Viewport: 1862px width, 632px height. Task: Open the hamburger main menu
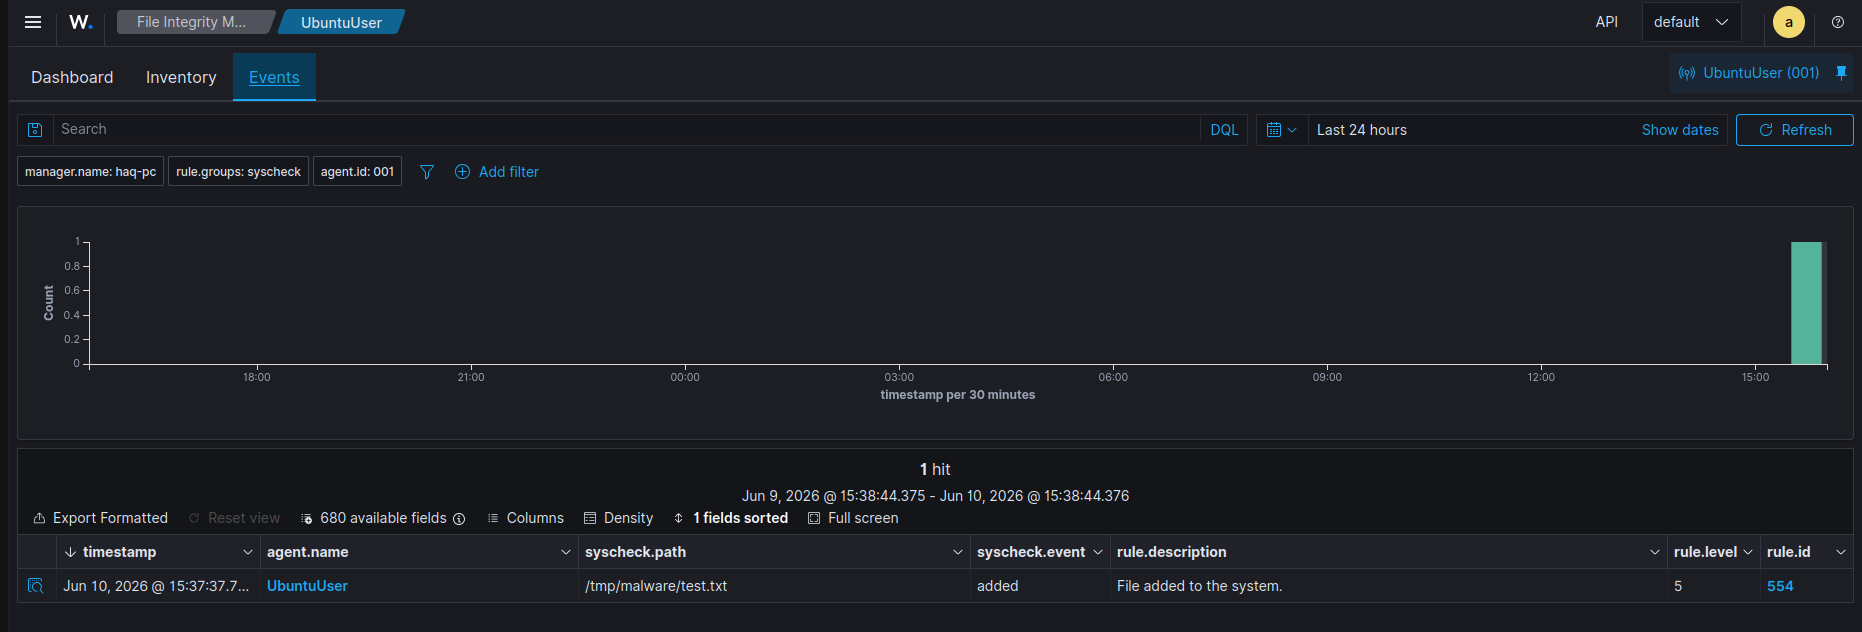[33, 22]
